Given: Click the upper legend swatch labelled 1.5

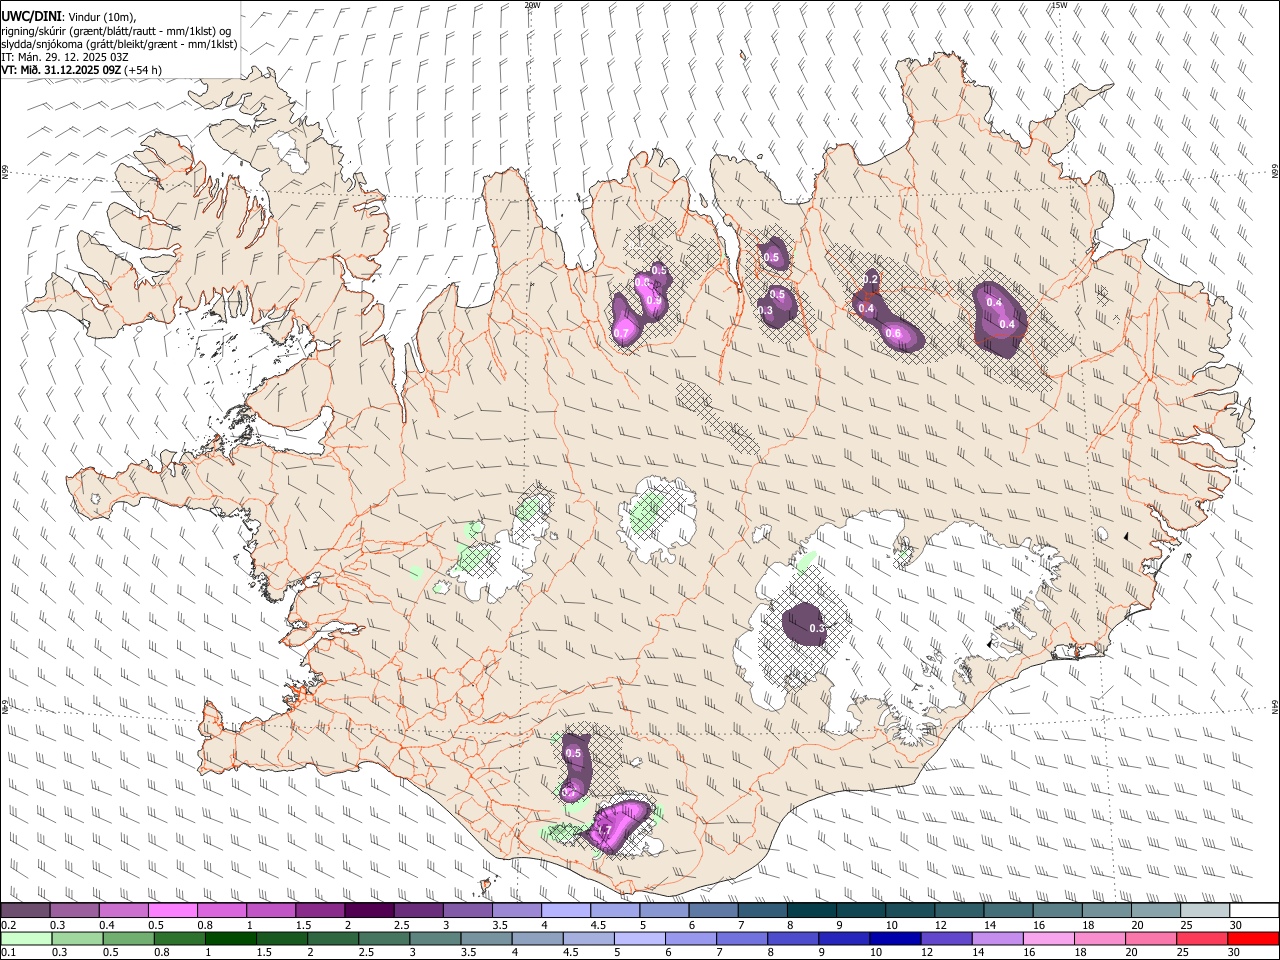Looking at the screenshot, I should click(319, 911).
